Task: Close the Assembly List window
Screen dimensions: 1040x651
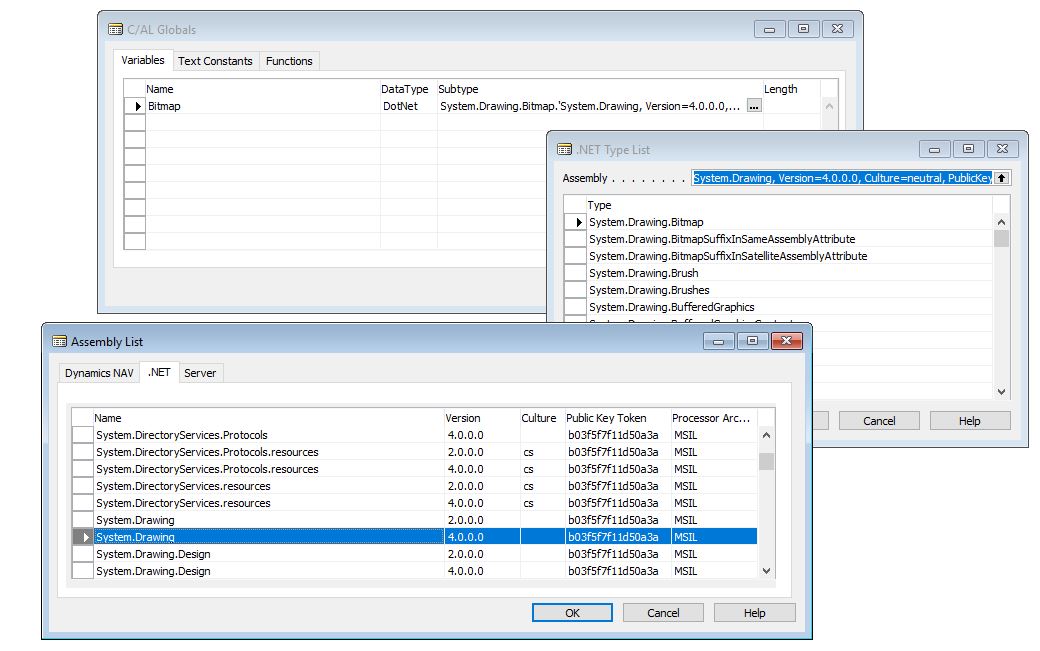Action: tap(787, 341)
